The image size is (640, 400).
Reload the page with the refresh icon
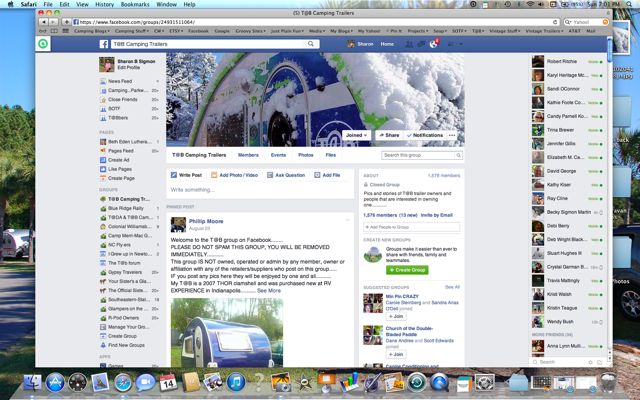tap(555, 22)
